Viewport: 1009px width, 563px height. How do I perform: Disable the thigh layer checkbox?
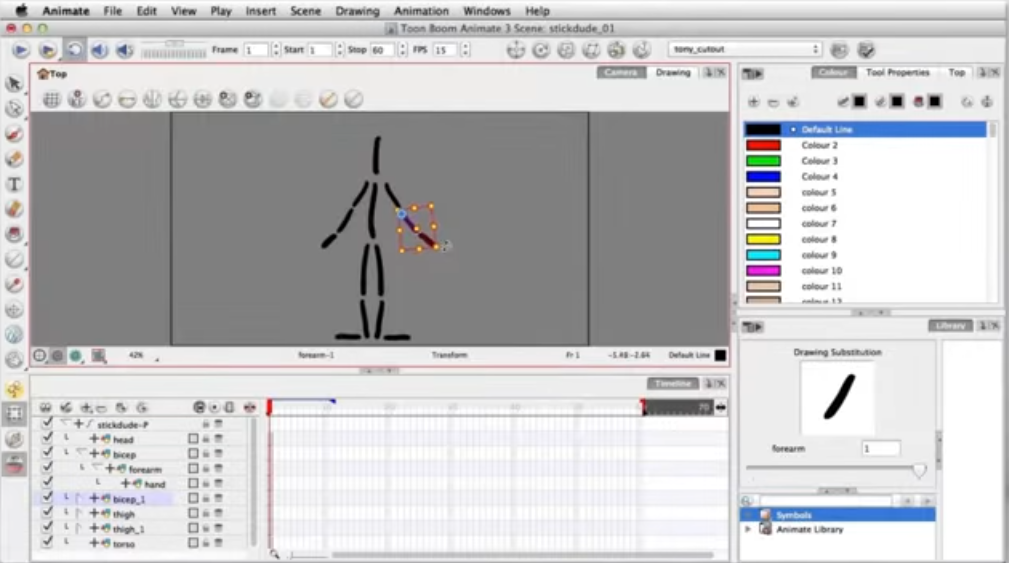tap(47, 513)
